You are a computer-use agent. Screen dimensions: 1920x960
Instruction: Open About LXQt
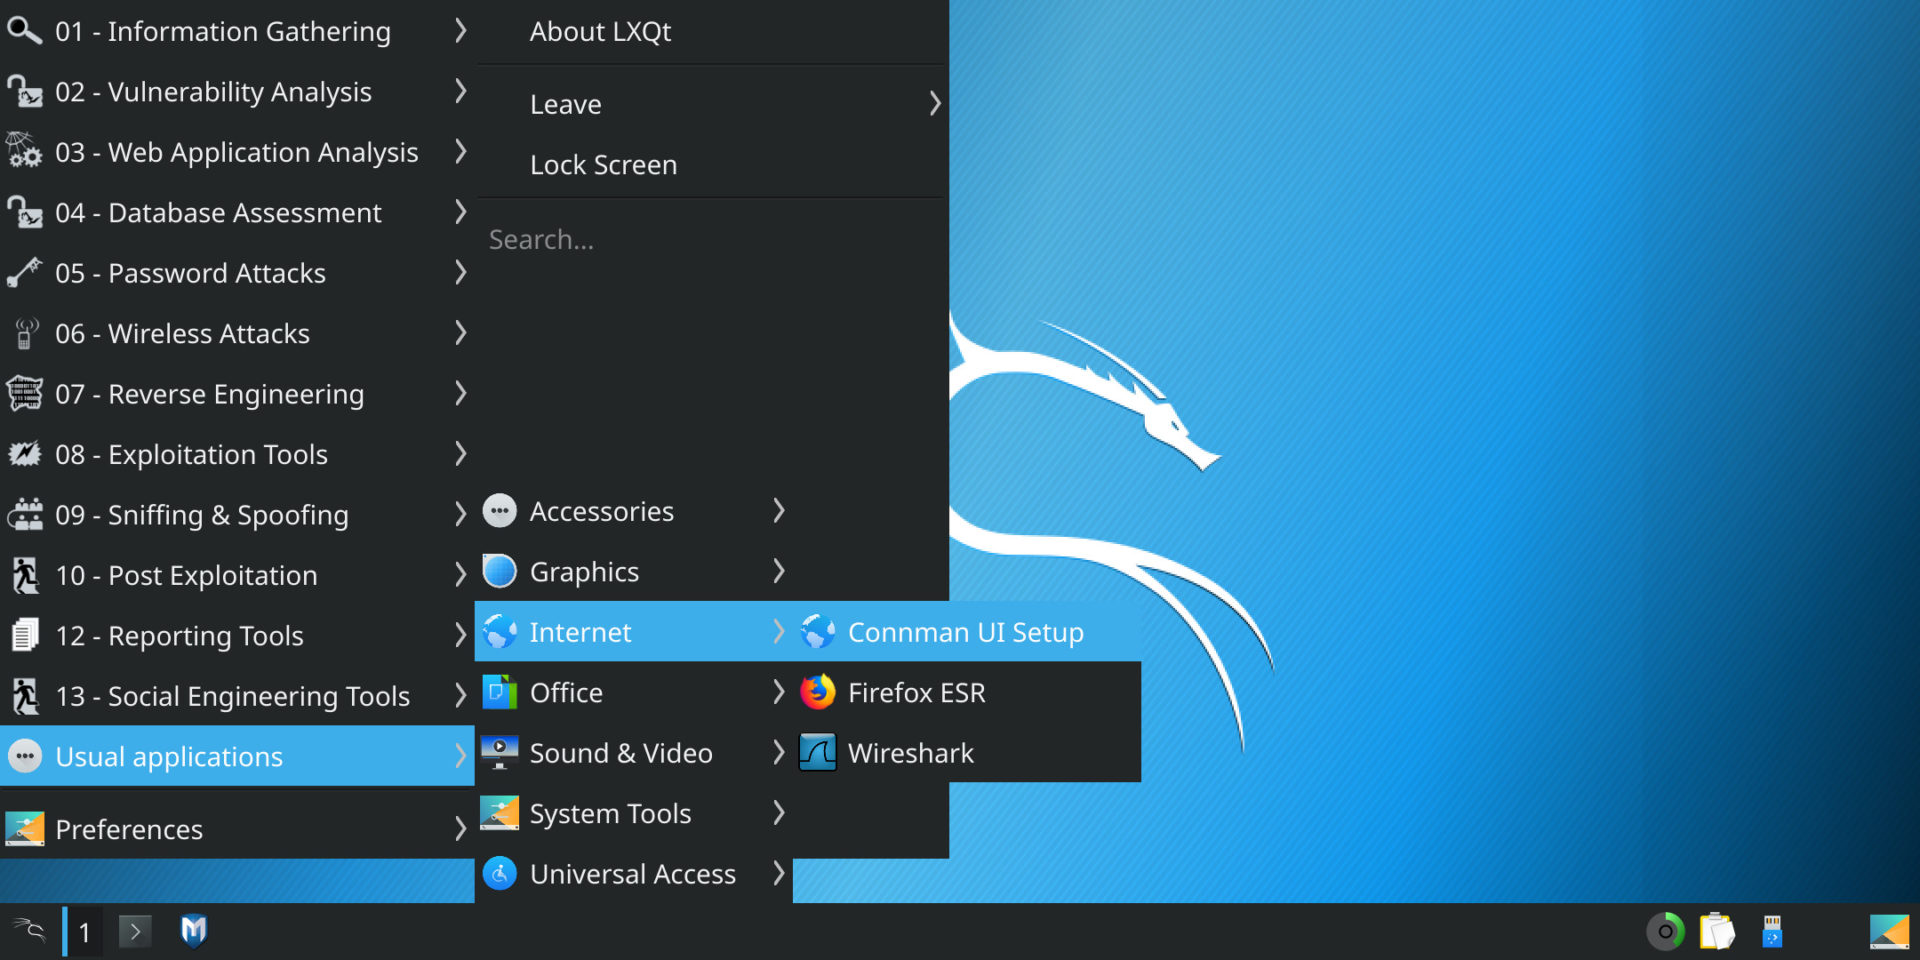point(600,31)
